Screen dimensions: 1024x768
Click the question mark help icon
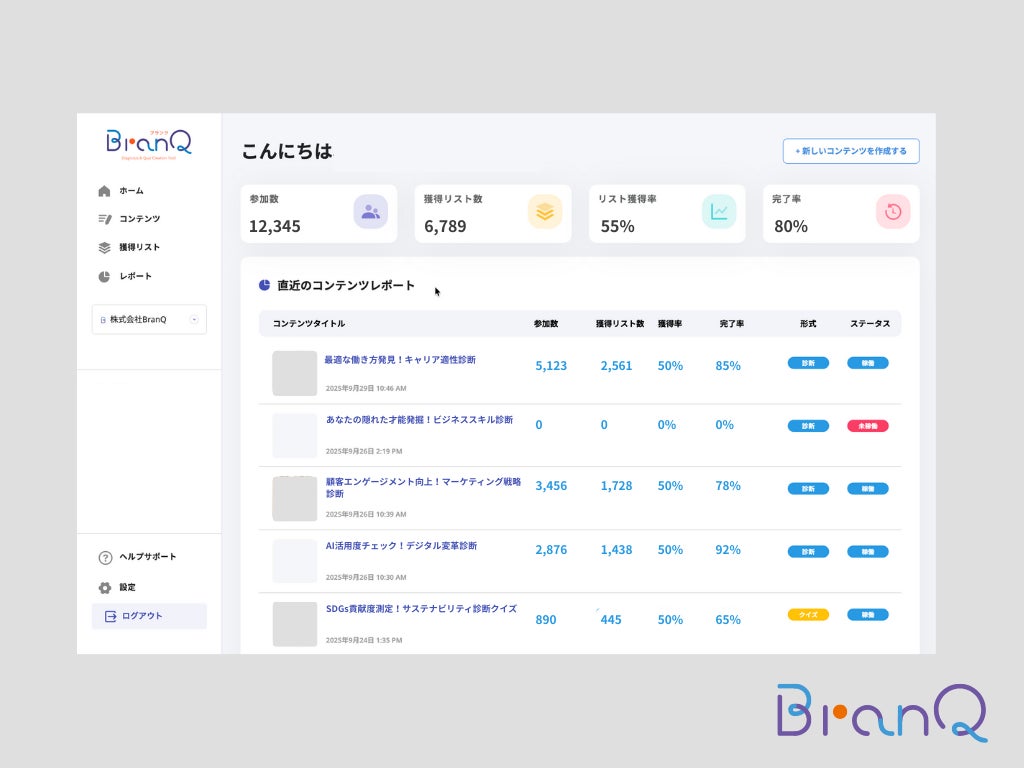tap(105, 557)
